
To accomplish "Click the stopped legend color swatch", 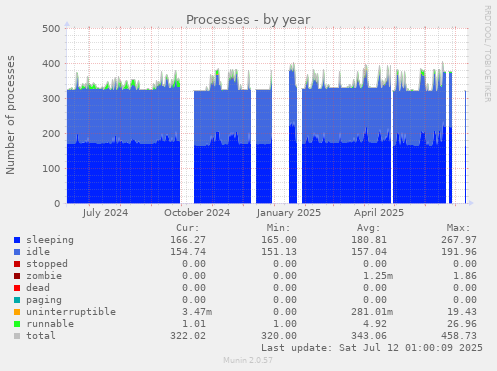I will click(x=17, y=264).
